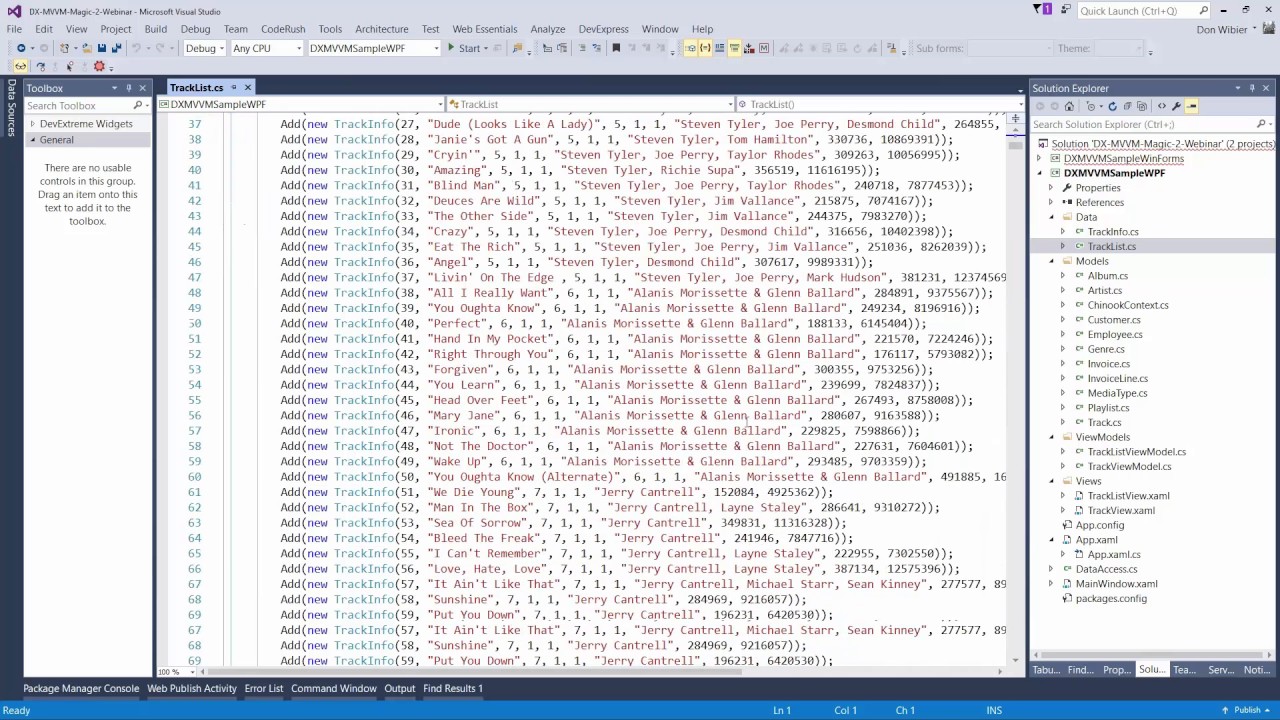This screenshot has height=720, width=1280.
Task: Click the View Code icon in Solution Explorer
Action: 1161,106
